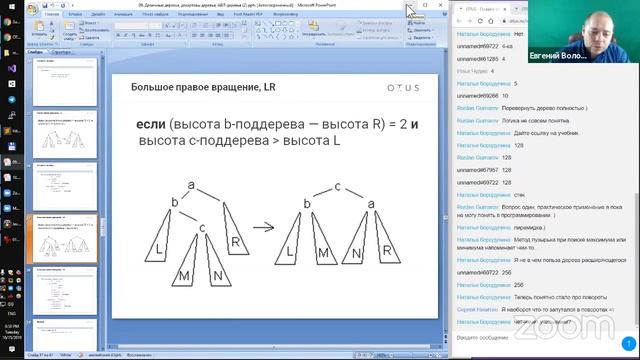The height and width of the screenshot is (360, 640).
Task: Redo the action in quick access toolbar
Action: [63, 6]
